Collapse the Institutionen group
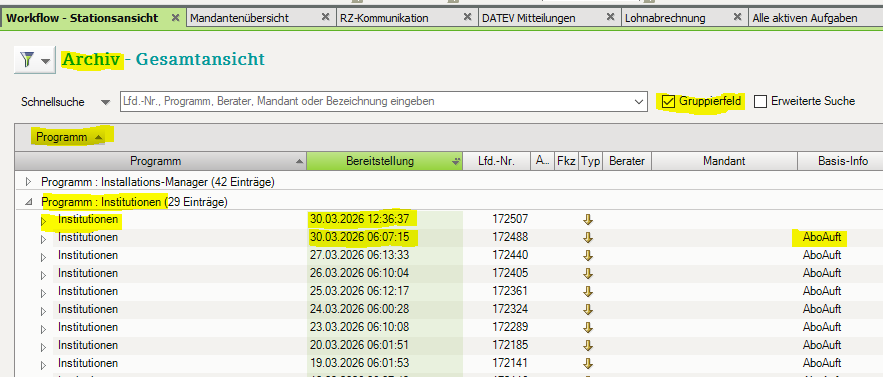This screenshot has height=377, width=883. click(x=29, y=202)
